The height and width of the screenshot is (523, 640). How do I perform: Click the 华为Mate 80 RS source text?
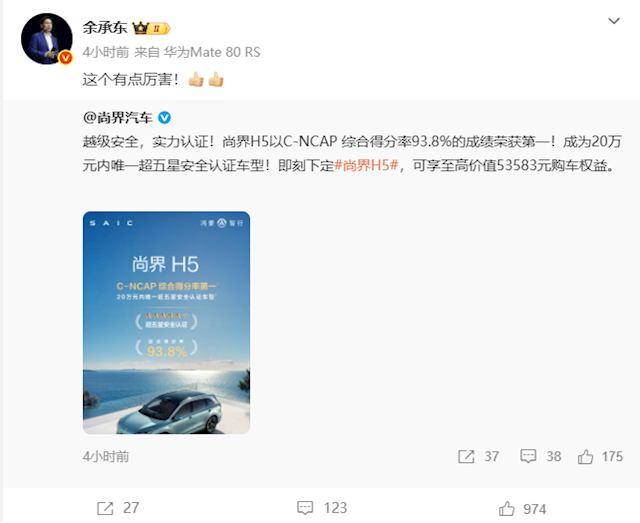pyautogui.click(x=212, y=52)
